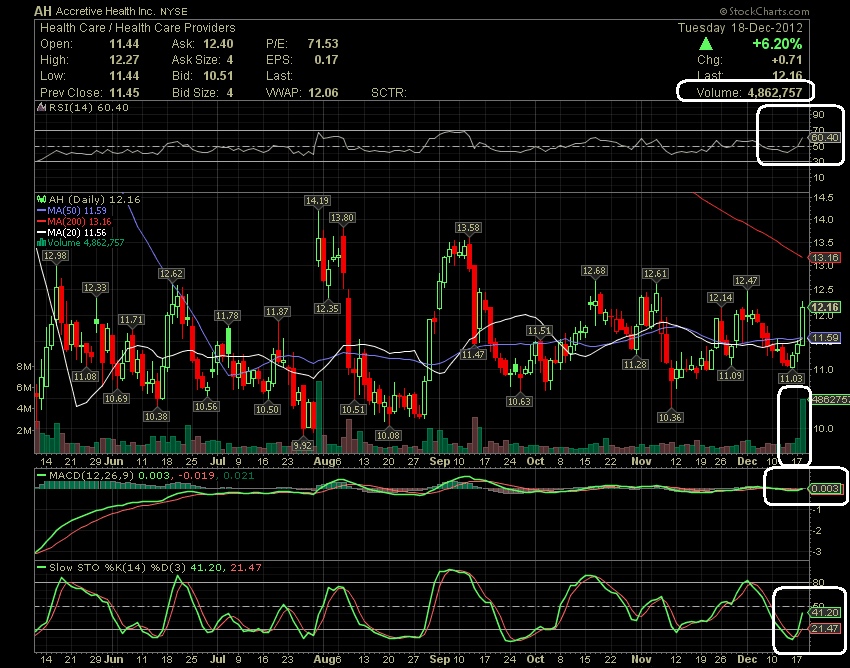Click the tall latest green volume bar
Viewport: 850px width, 668px height.
click(x=803, y=426)
